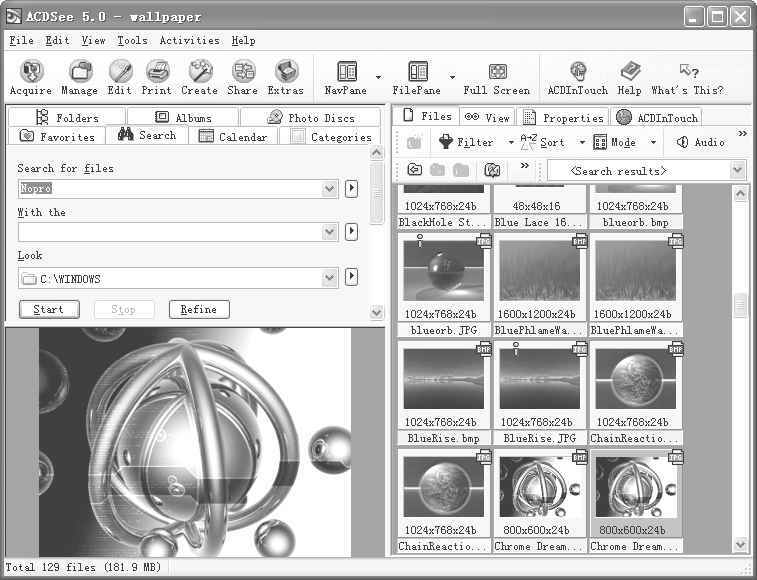Click the Print icon

click(157, 77)
